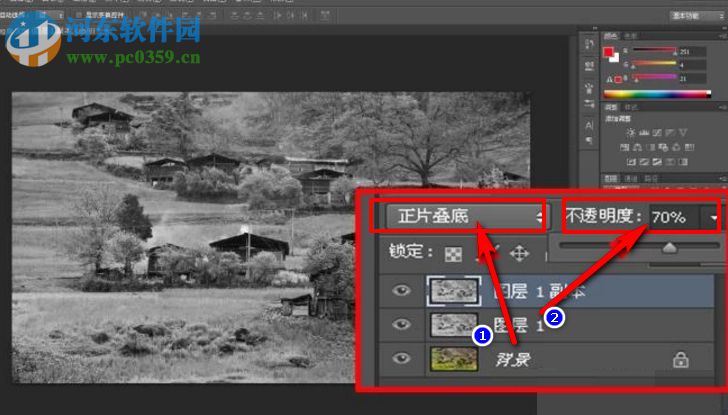Viewport: 728px width, 415px height.
Task: Open the layers panel flyout menu
Action: [723, 179]
